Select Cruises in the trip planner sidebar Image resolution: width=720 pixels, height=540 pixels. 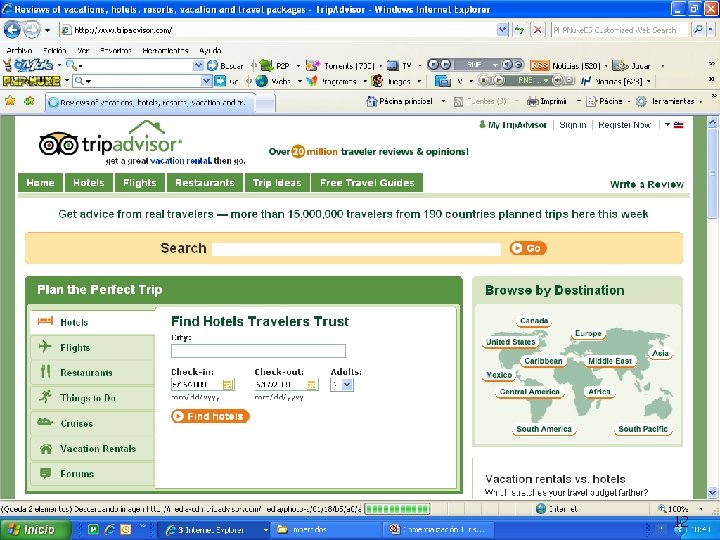click(x=93, y=423)
